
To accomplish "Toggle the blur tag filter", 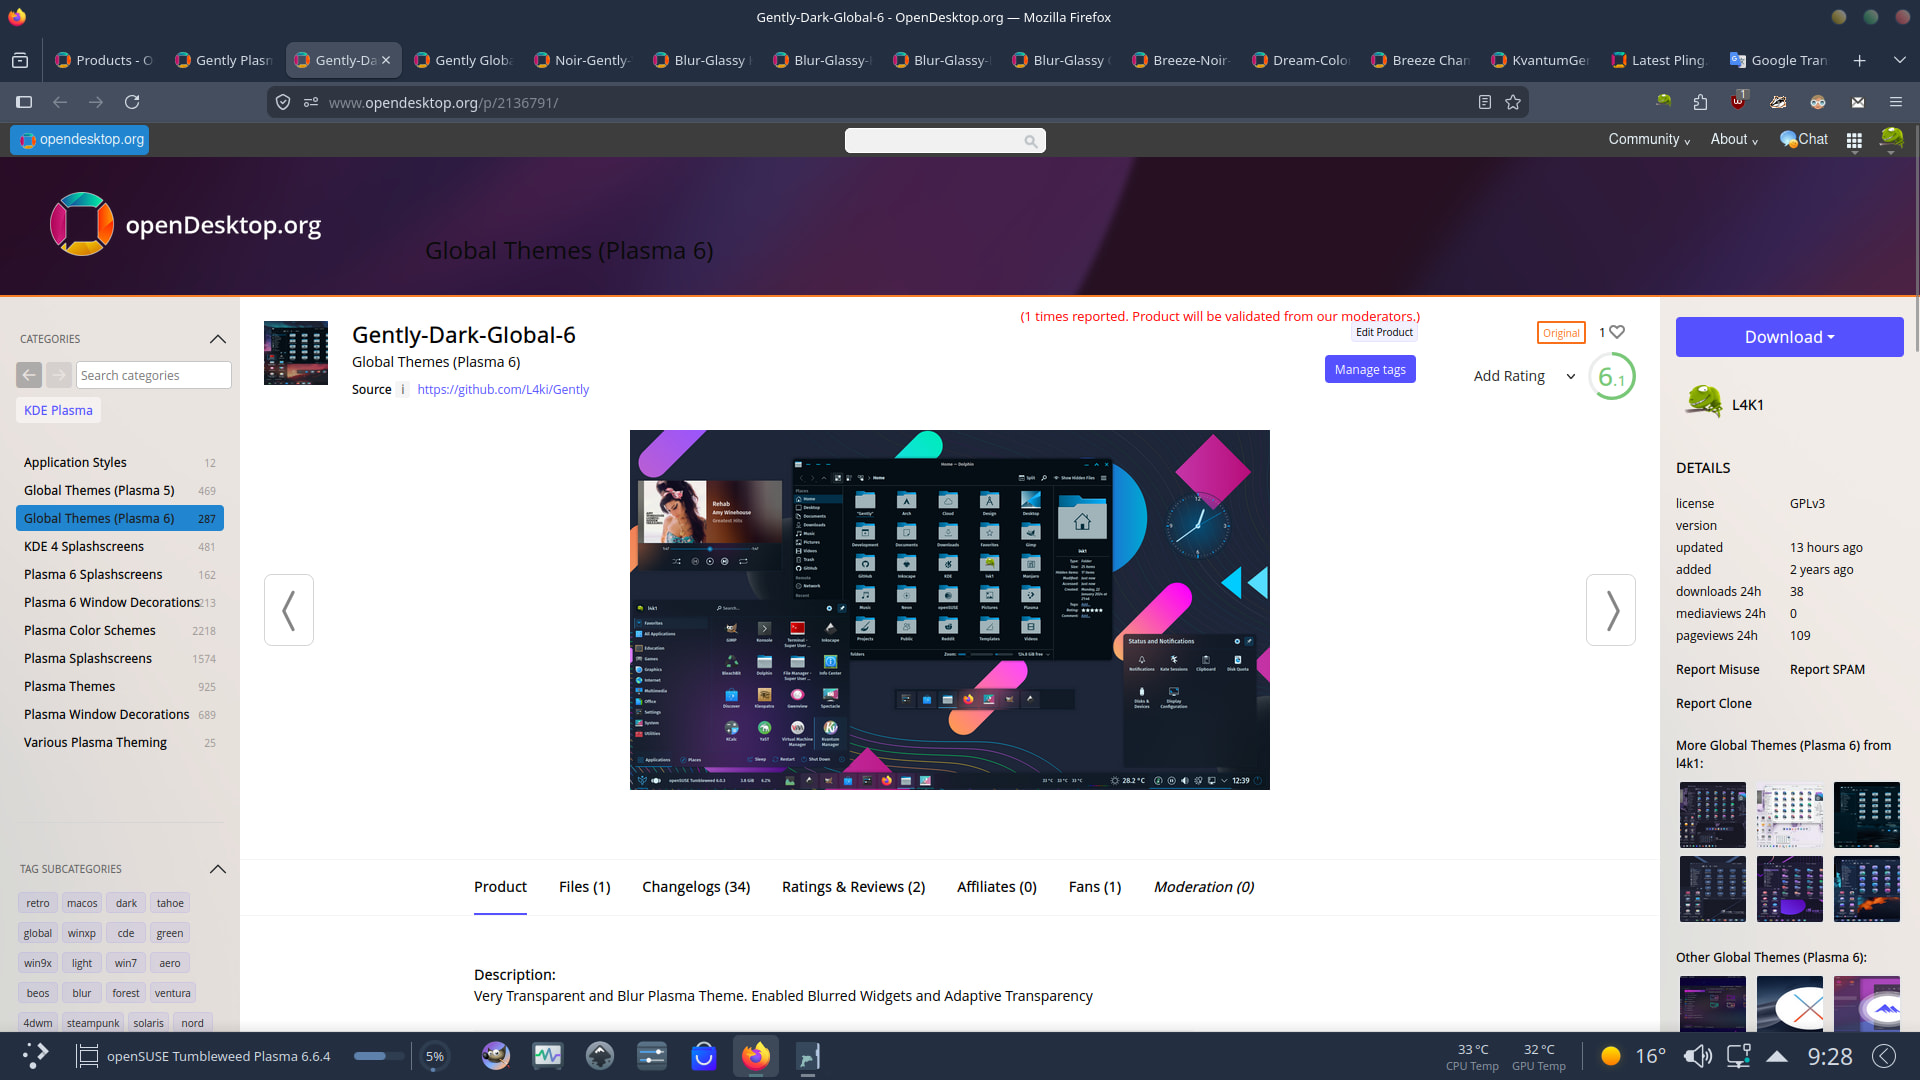I will (x=82, y=993).
